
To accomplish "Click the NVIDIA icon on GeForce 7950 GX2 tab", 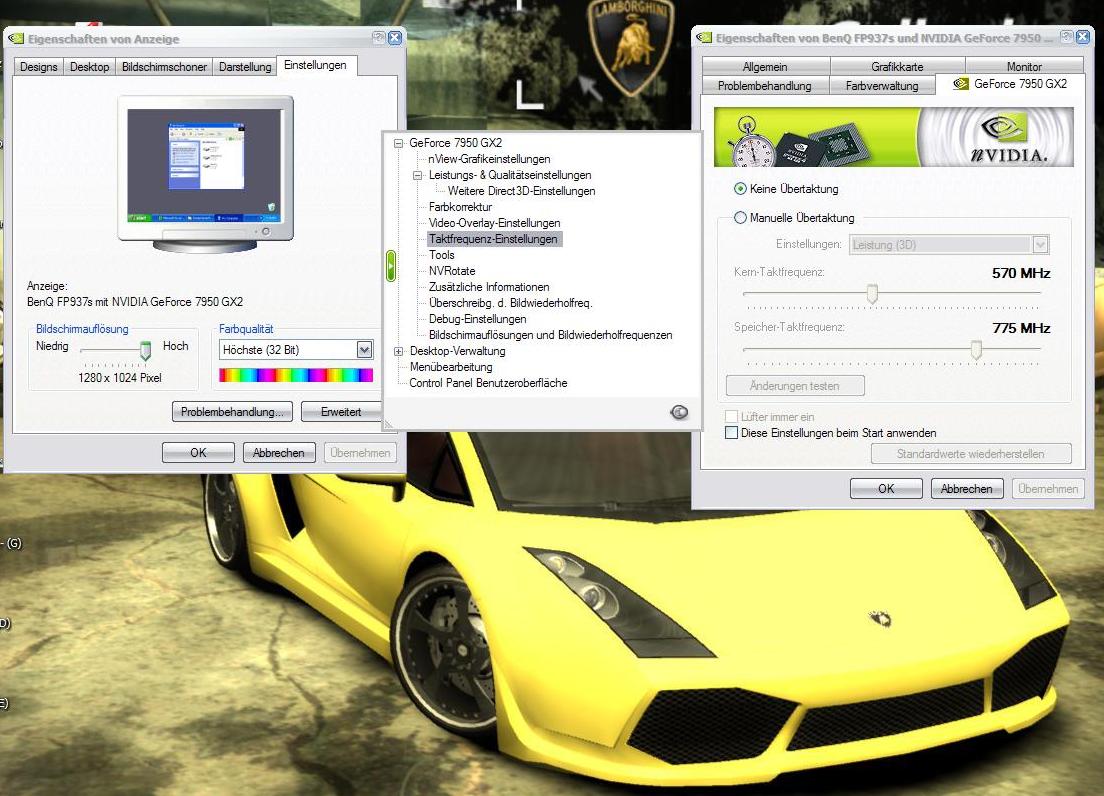I will [x=961, y=84].
